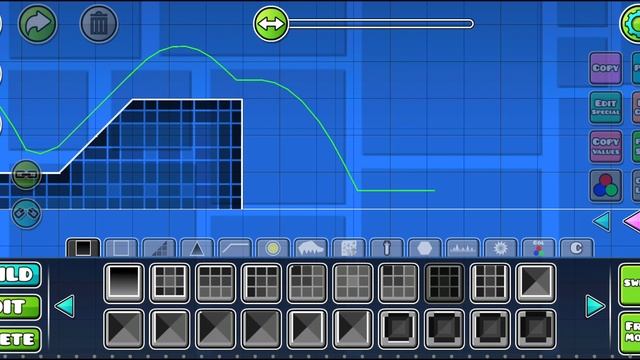Image resolution: width=640 pixels, height=360 pixels.
Task: Open the spike triangle category tab
Action: point(197,248)
